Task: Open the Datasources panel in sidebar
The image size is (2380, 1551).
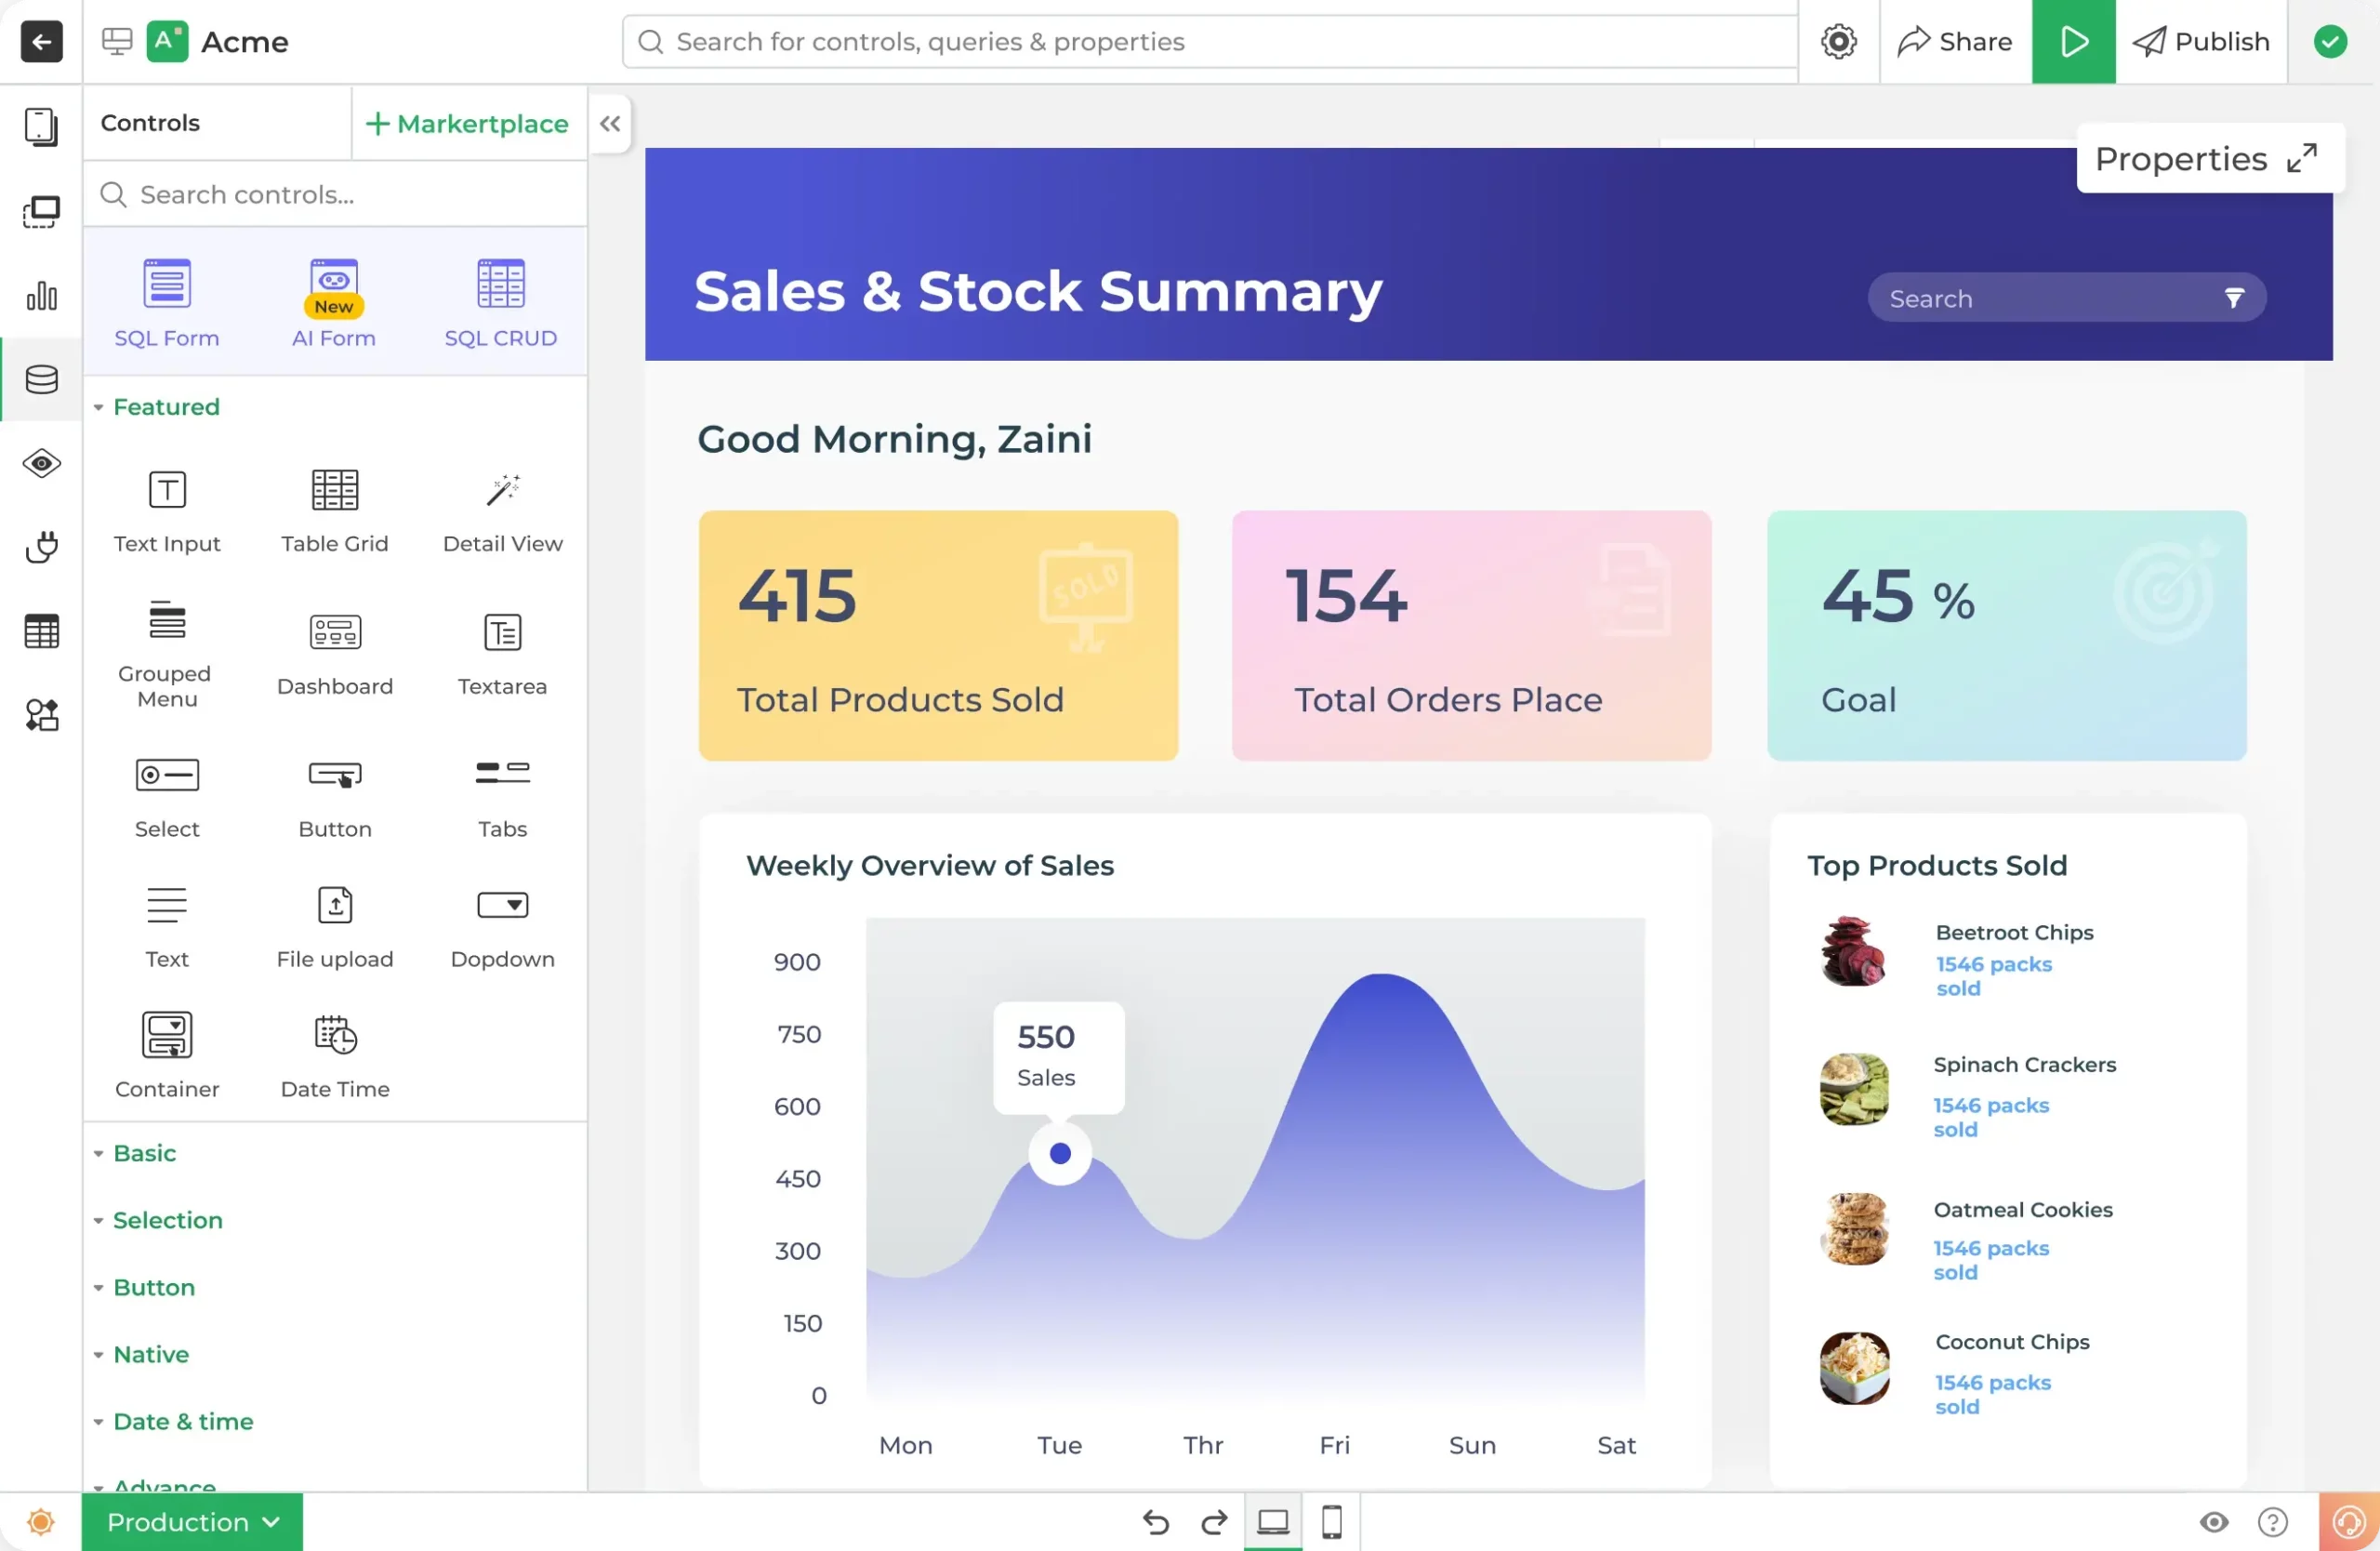Action: pos(40,379)
